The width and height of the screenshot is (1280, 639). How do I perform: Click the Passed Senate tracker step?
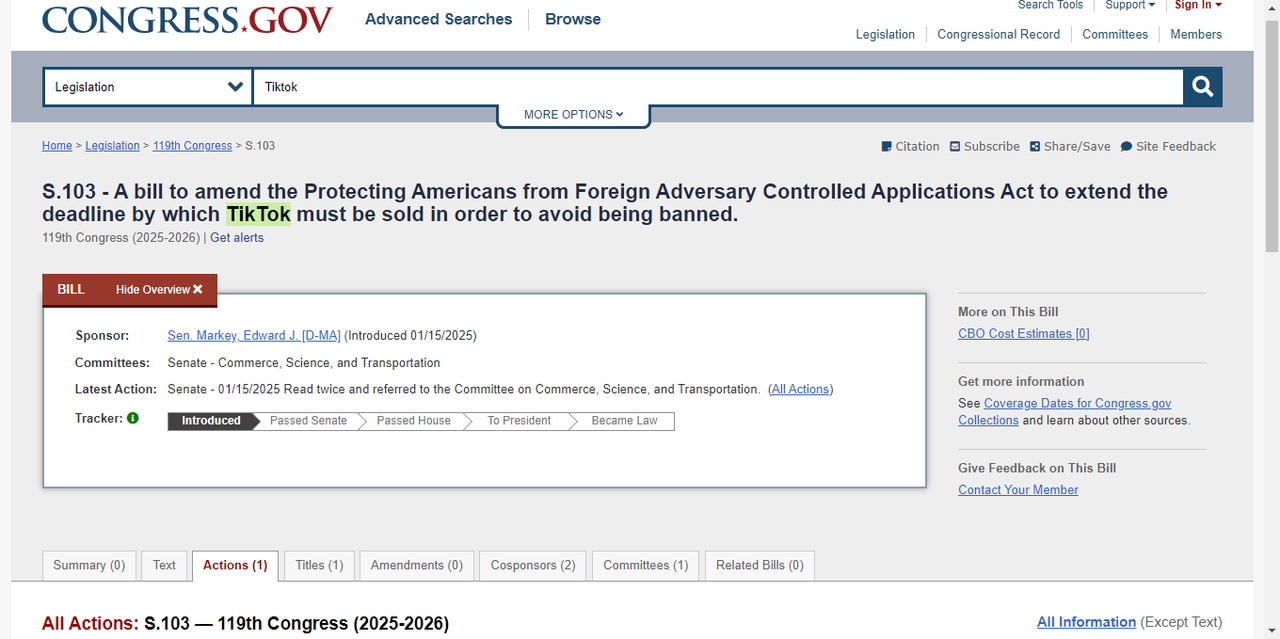pos(308,421)
